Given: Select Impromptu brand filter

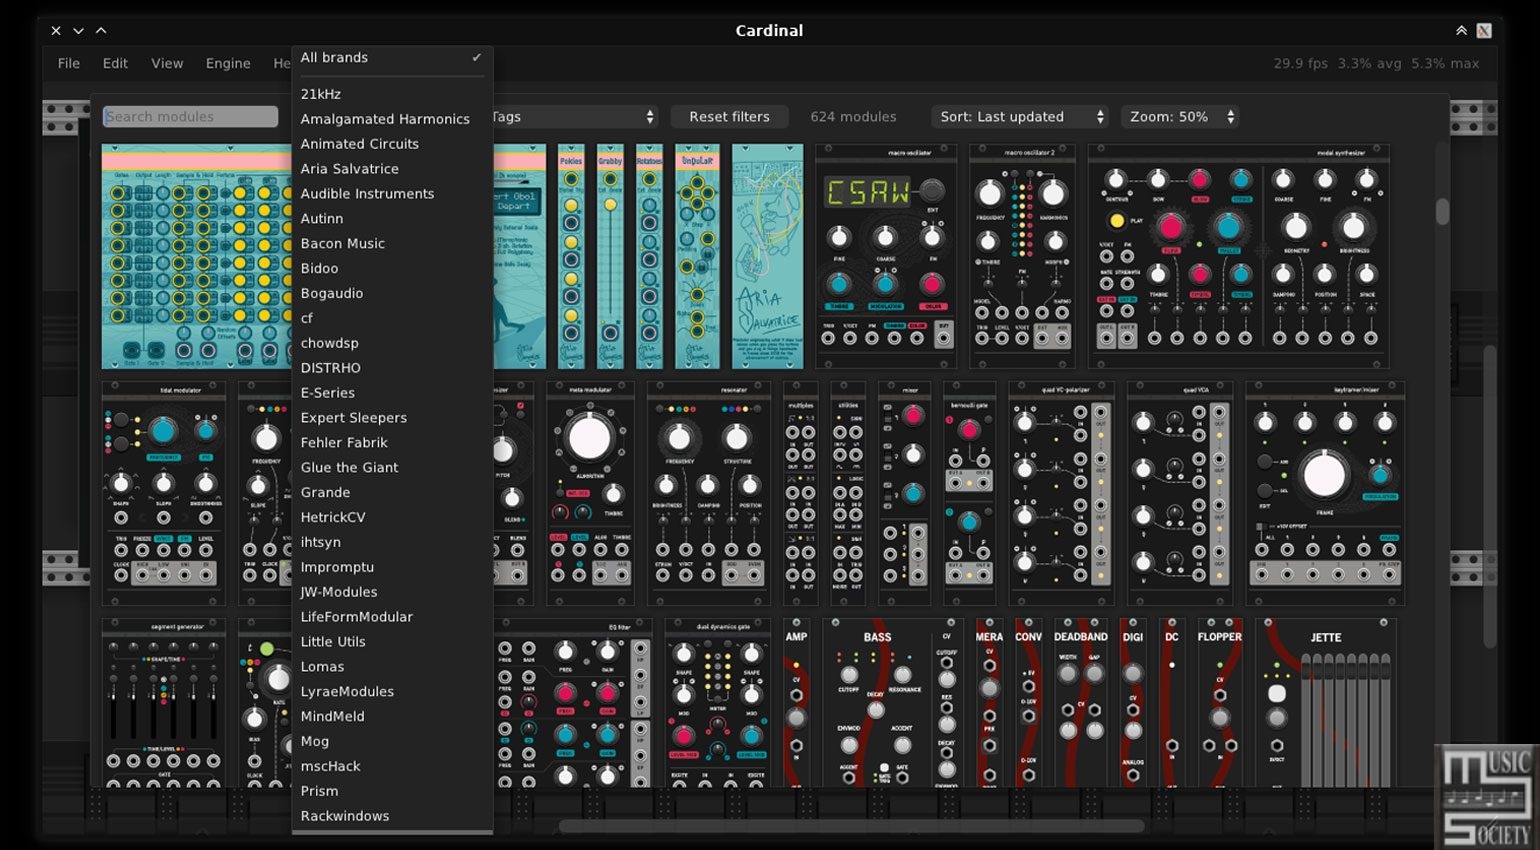Looking at the screenshot, I should point(392,567).
